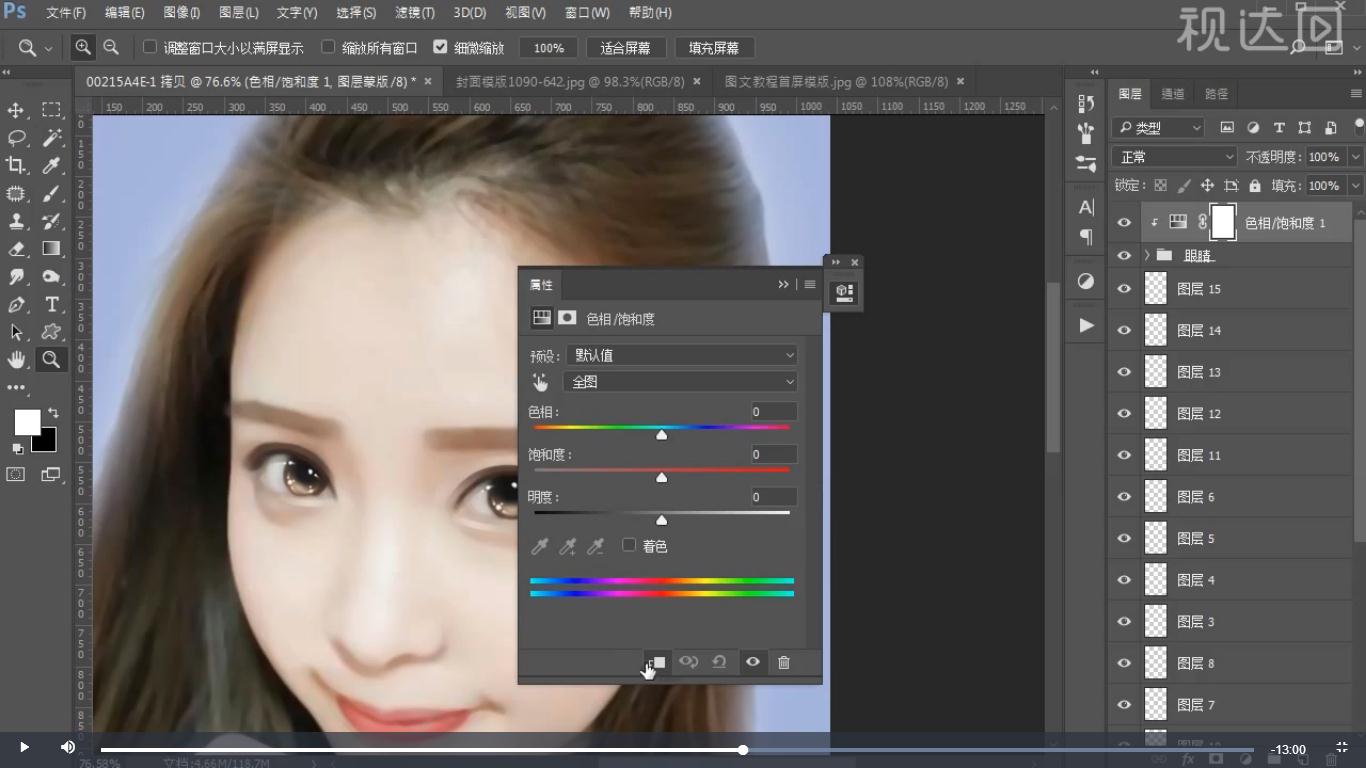Screen dimensions: 1366x768
Task: Hide layer 图层 15
Action: point(1124,289)
